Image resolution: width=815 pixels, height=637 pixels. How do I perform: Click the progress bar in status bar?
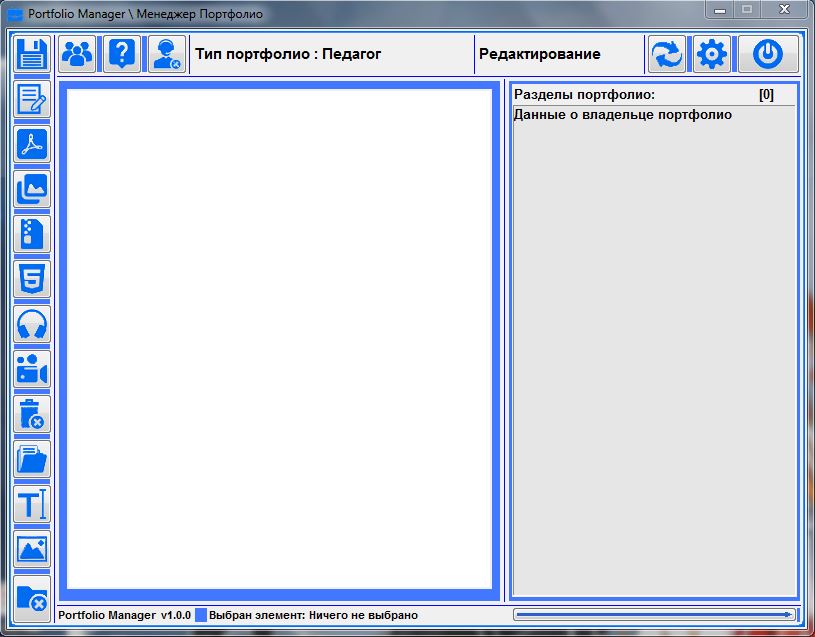point(654,615)
